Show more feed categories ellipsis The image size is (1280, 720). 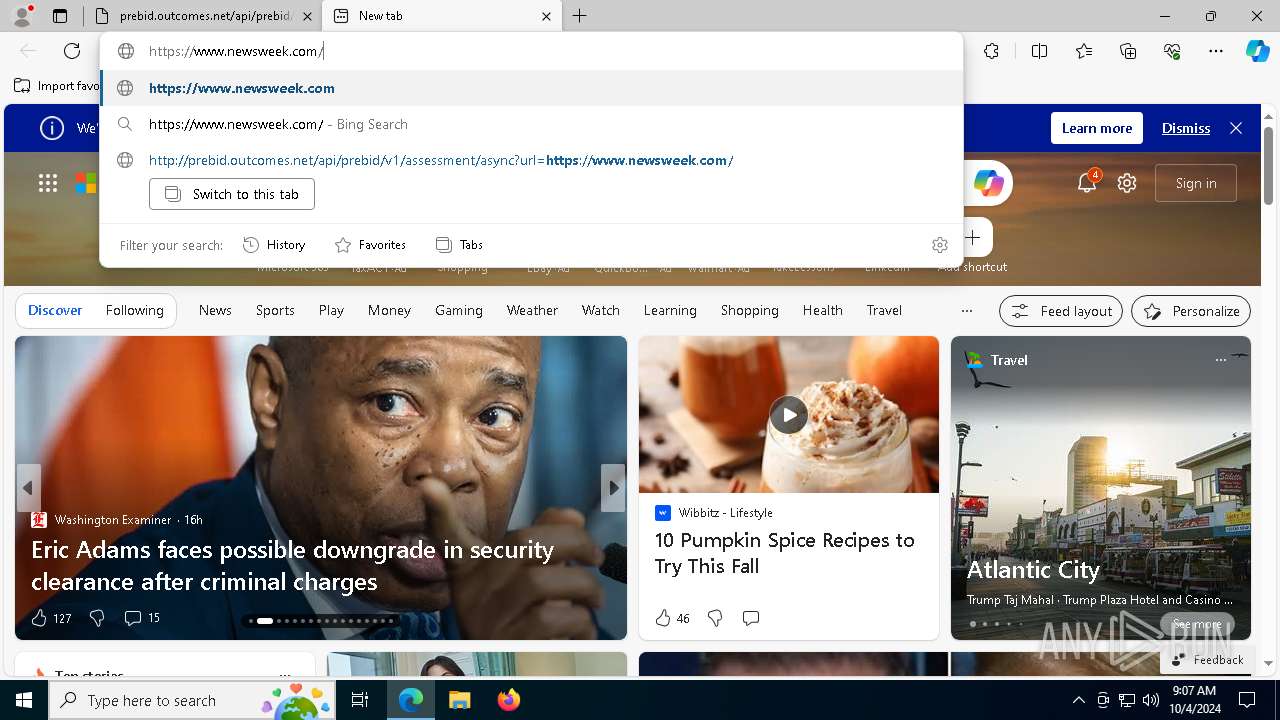[x=966, y=311]
